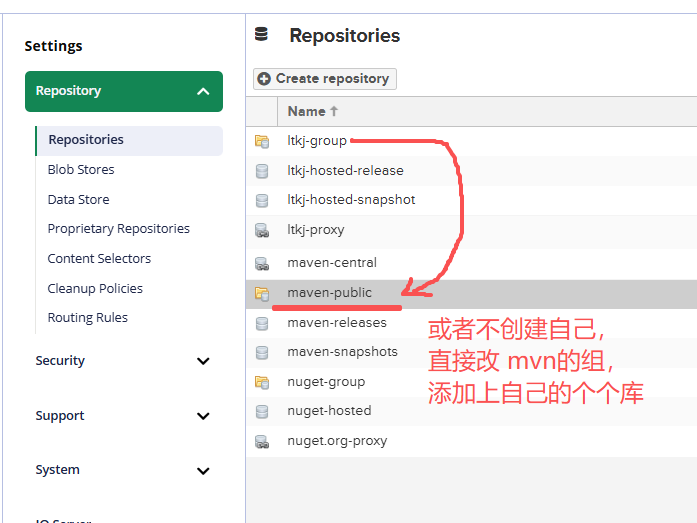Image resolution: width=697 pixels, height=523 pixels.
Task: Select the maven-central repository name
Action: click(x=332, y=263)
